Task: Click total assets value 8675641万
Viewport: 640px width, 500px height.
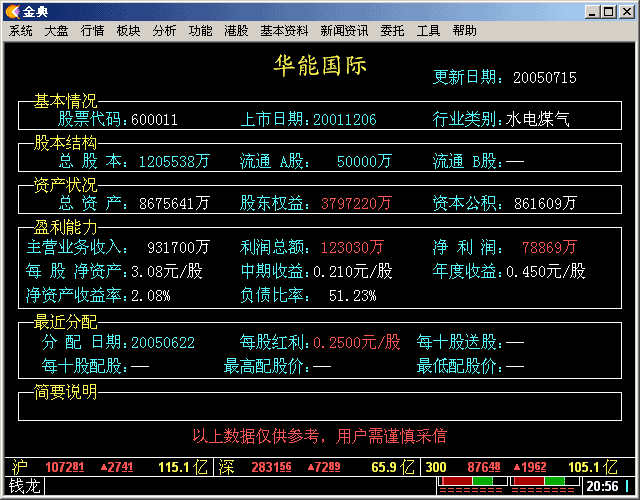Action: coord(174,203)
